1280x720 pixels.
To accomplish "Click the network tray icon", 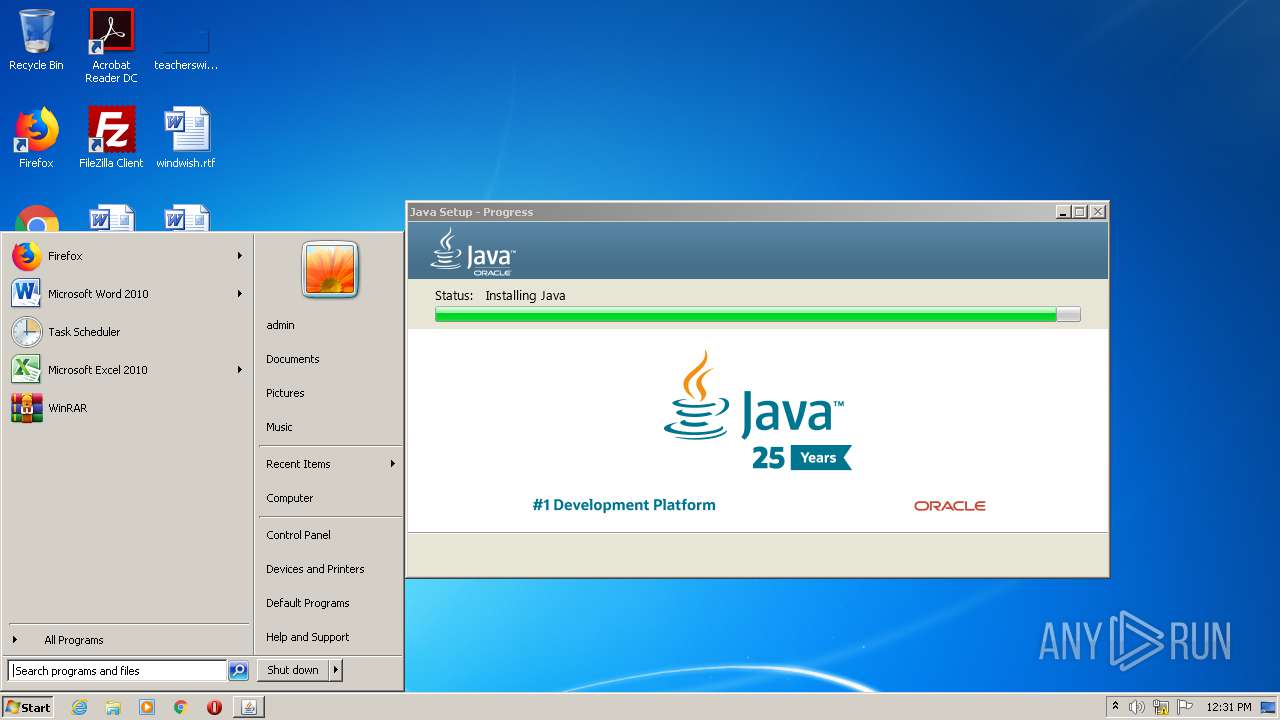I will 1161,707.
